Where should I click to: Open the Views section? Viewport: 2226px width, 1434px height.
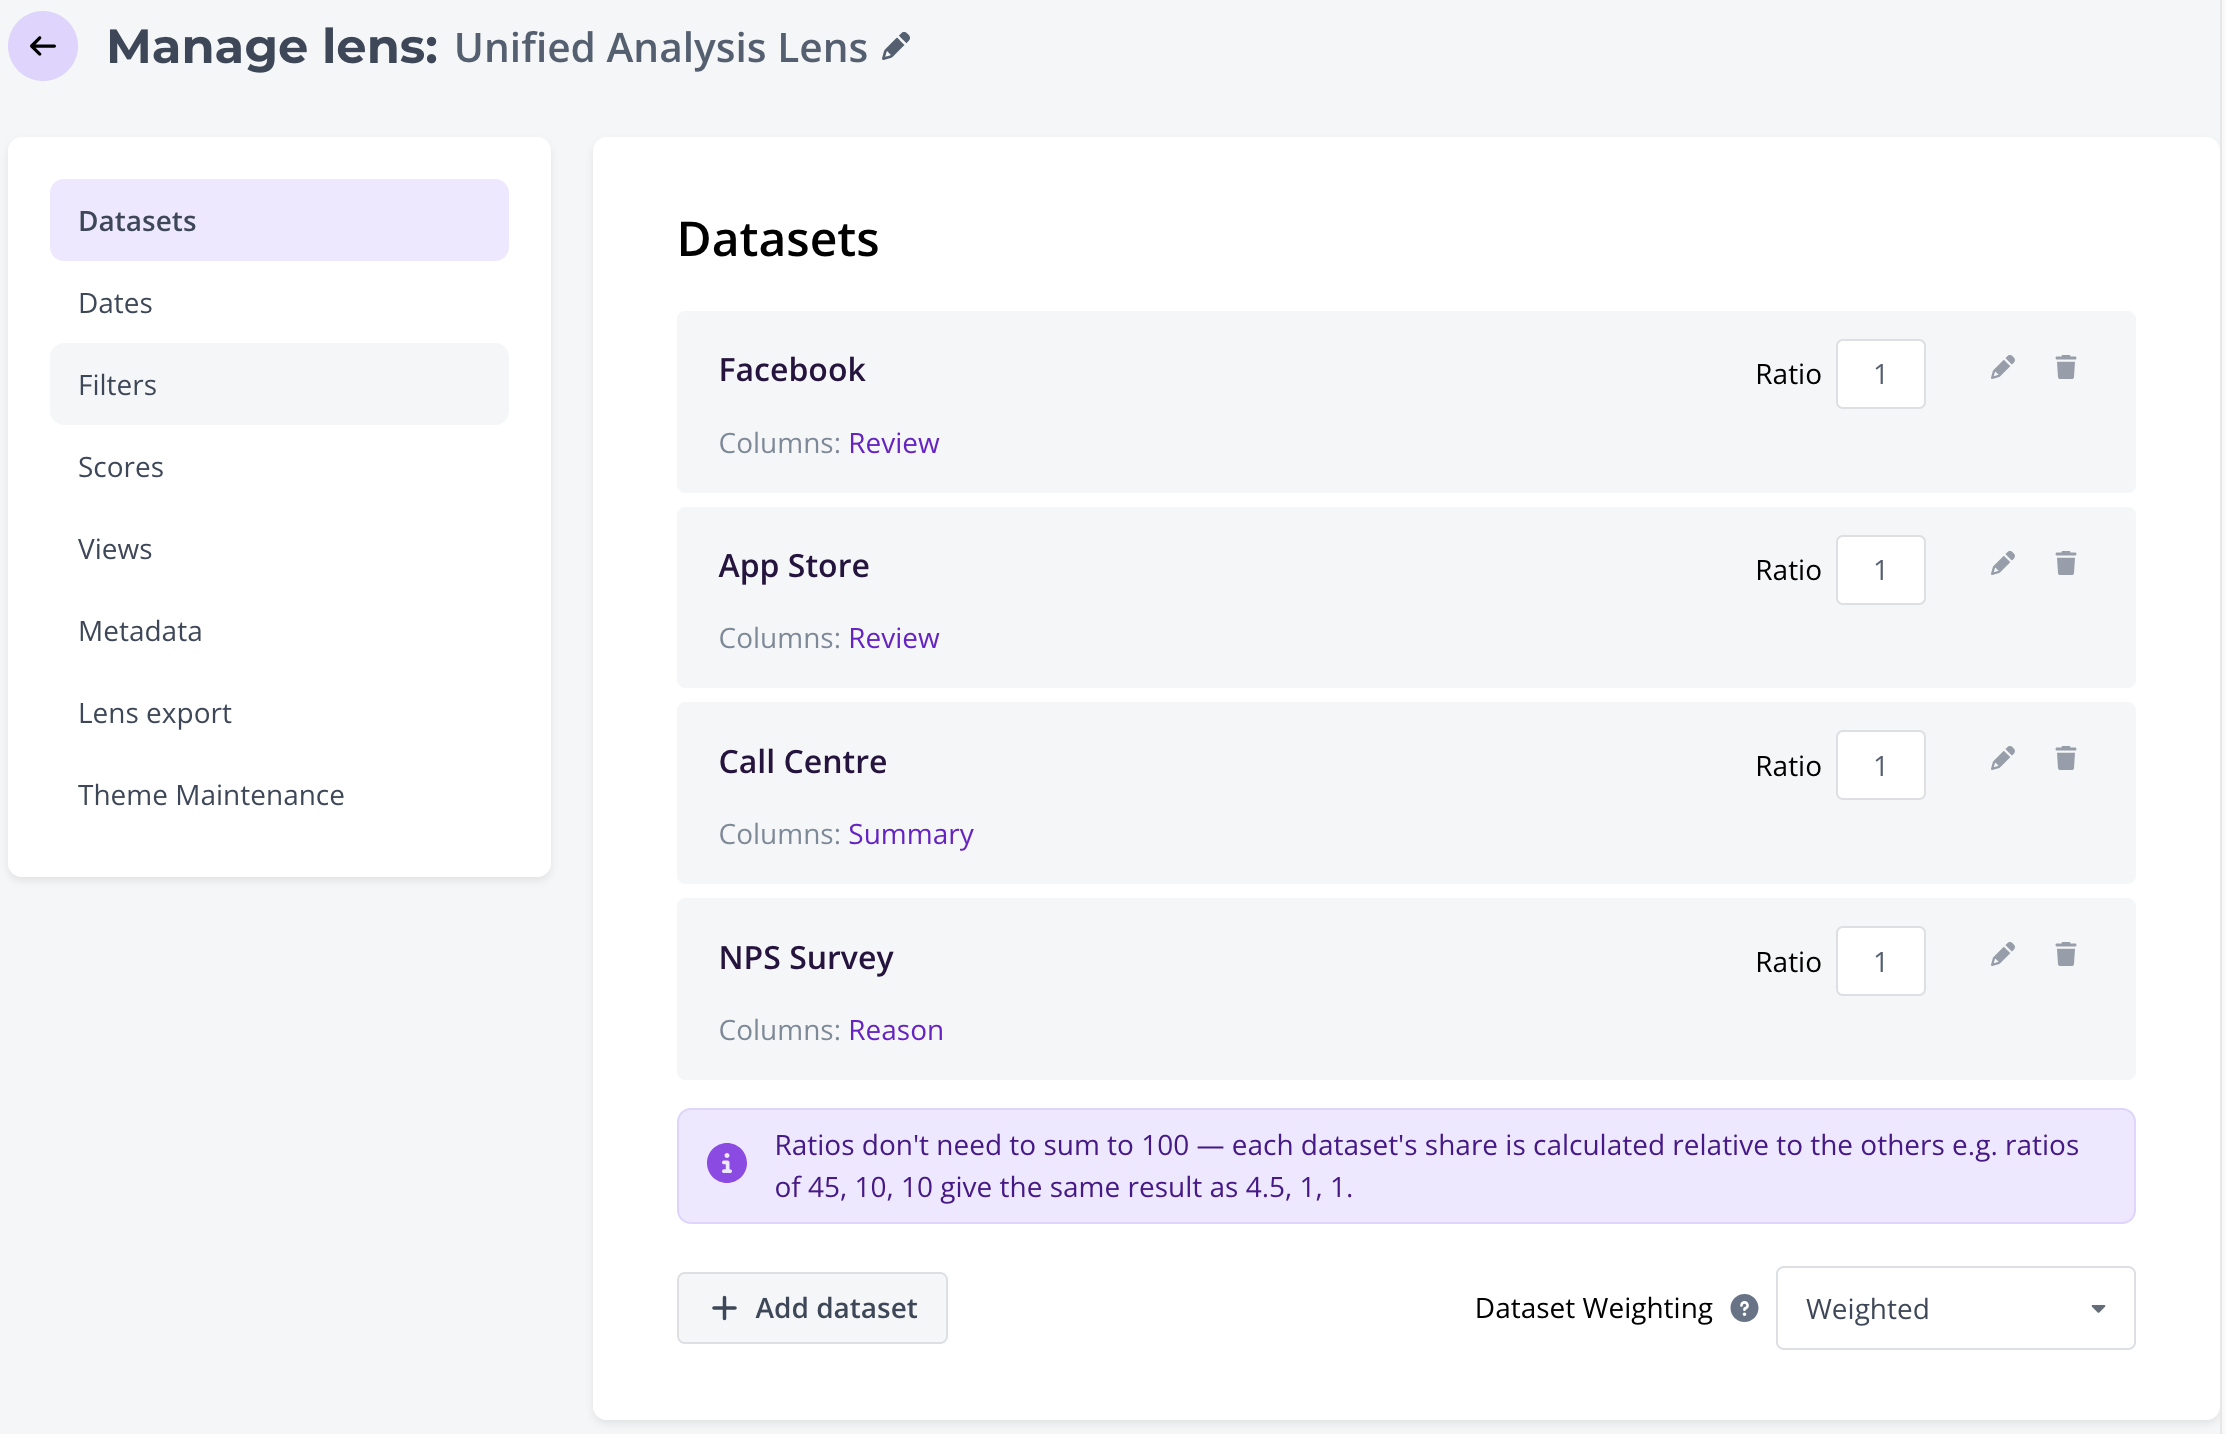click(279, 548)
